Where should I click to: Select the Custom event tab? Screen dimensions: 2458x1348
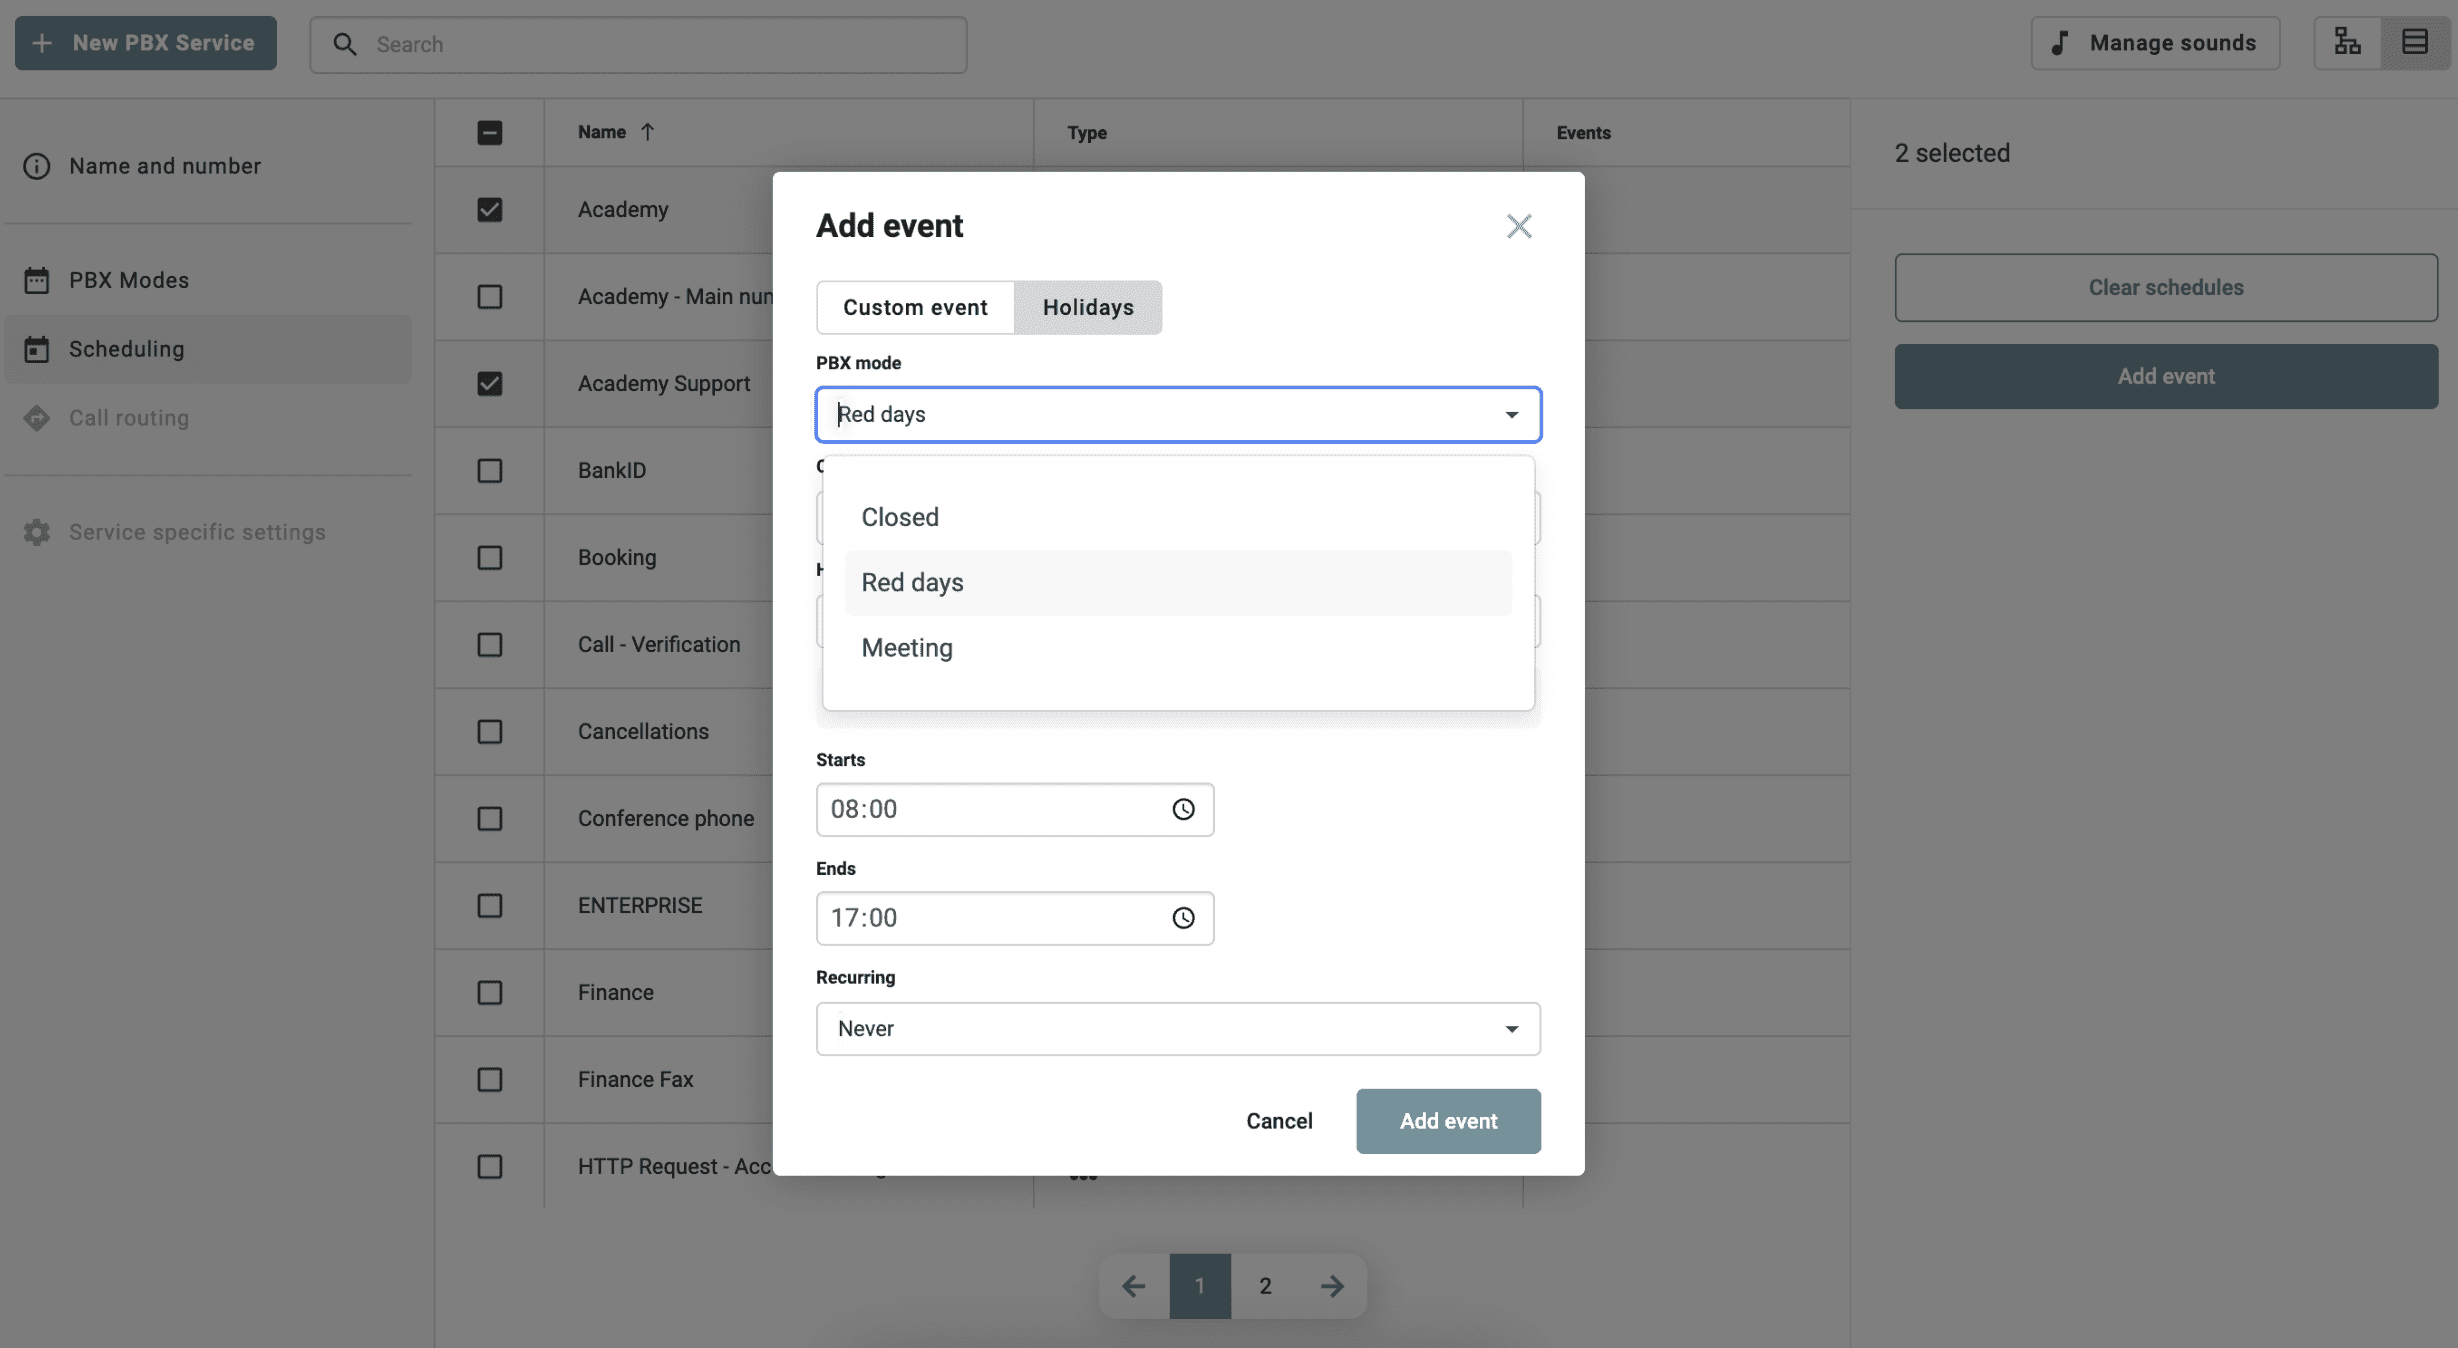pos(915,307)
